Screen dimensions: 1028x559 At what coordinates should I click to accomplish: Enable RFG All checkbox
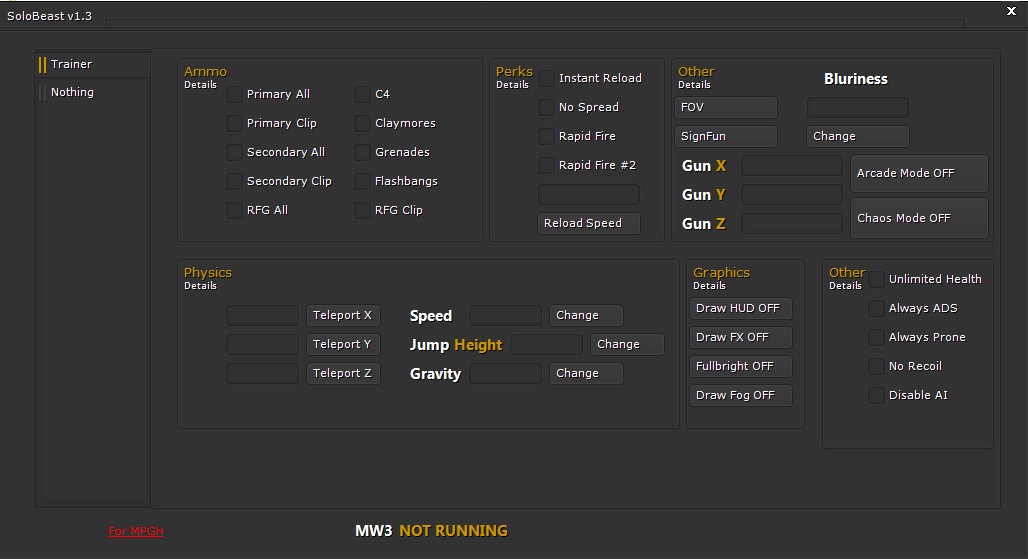click(x=234, y=210)
